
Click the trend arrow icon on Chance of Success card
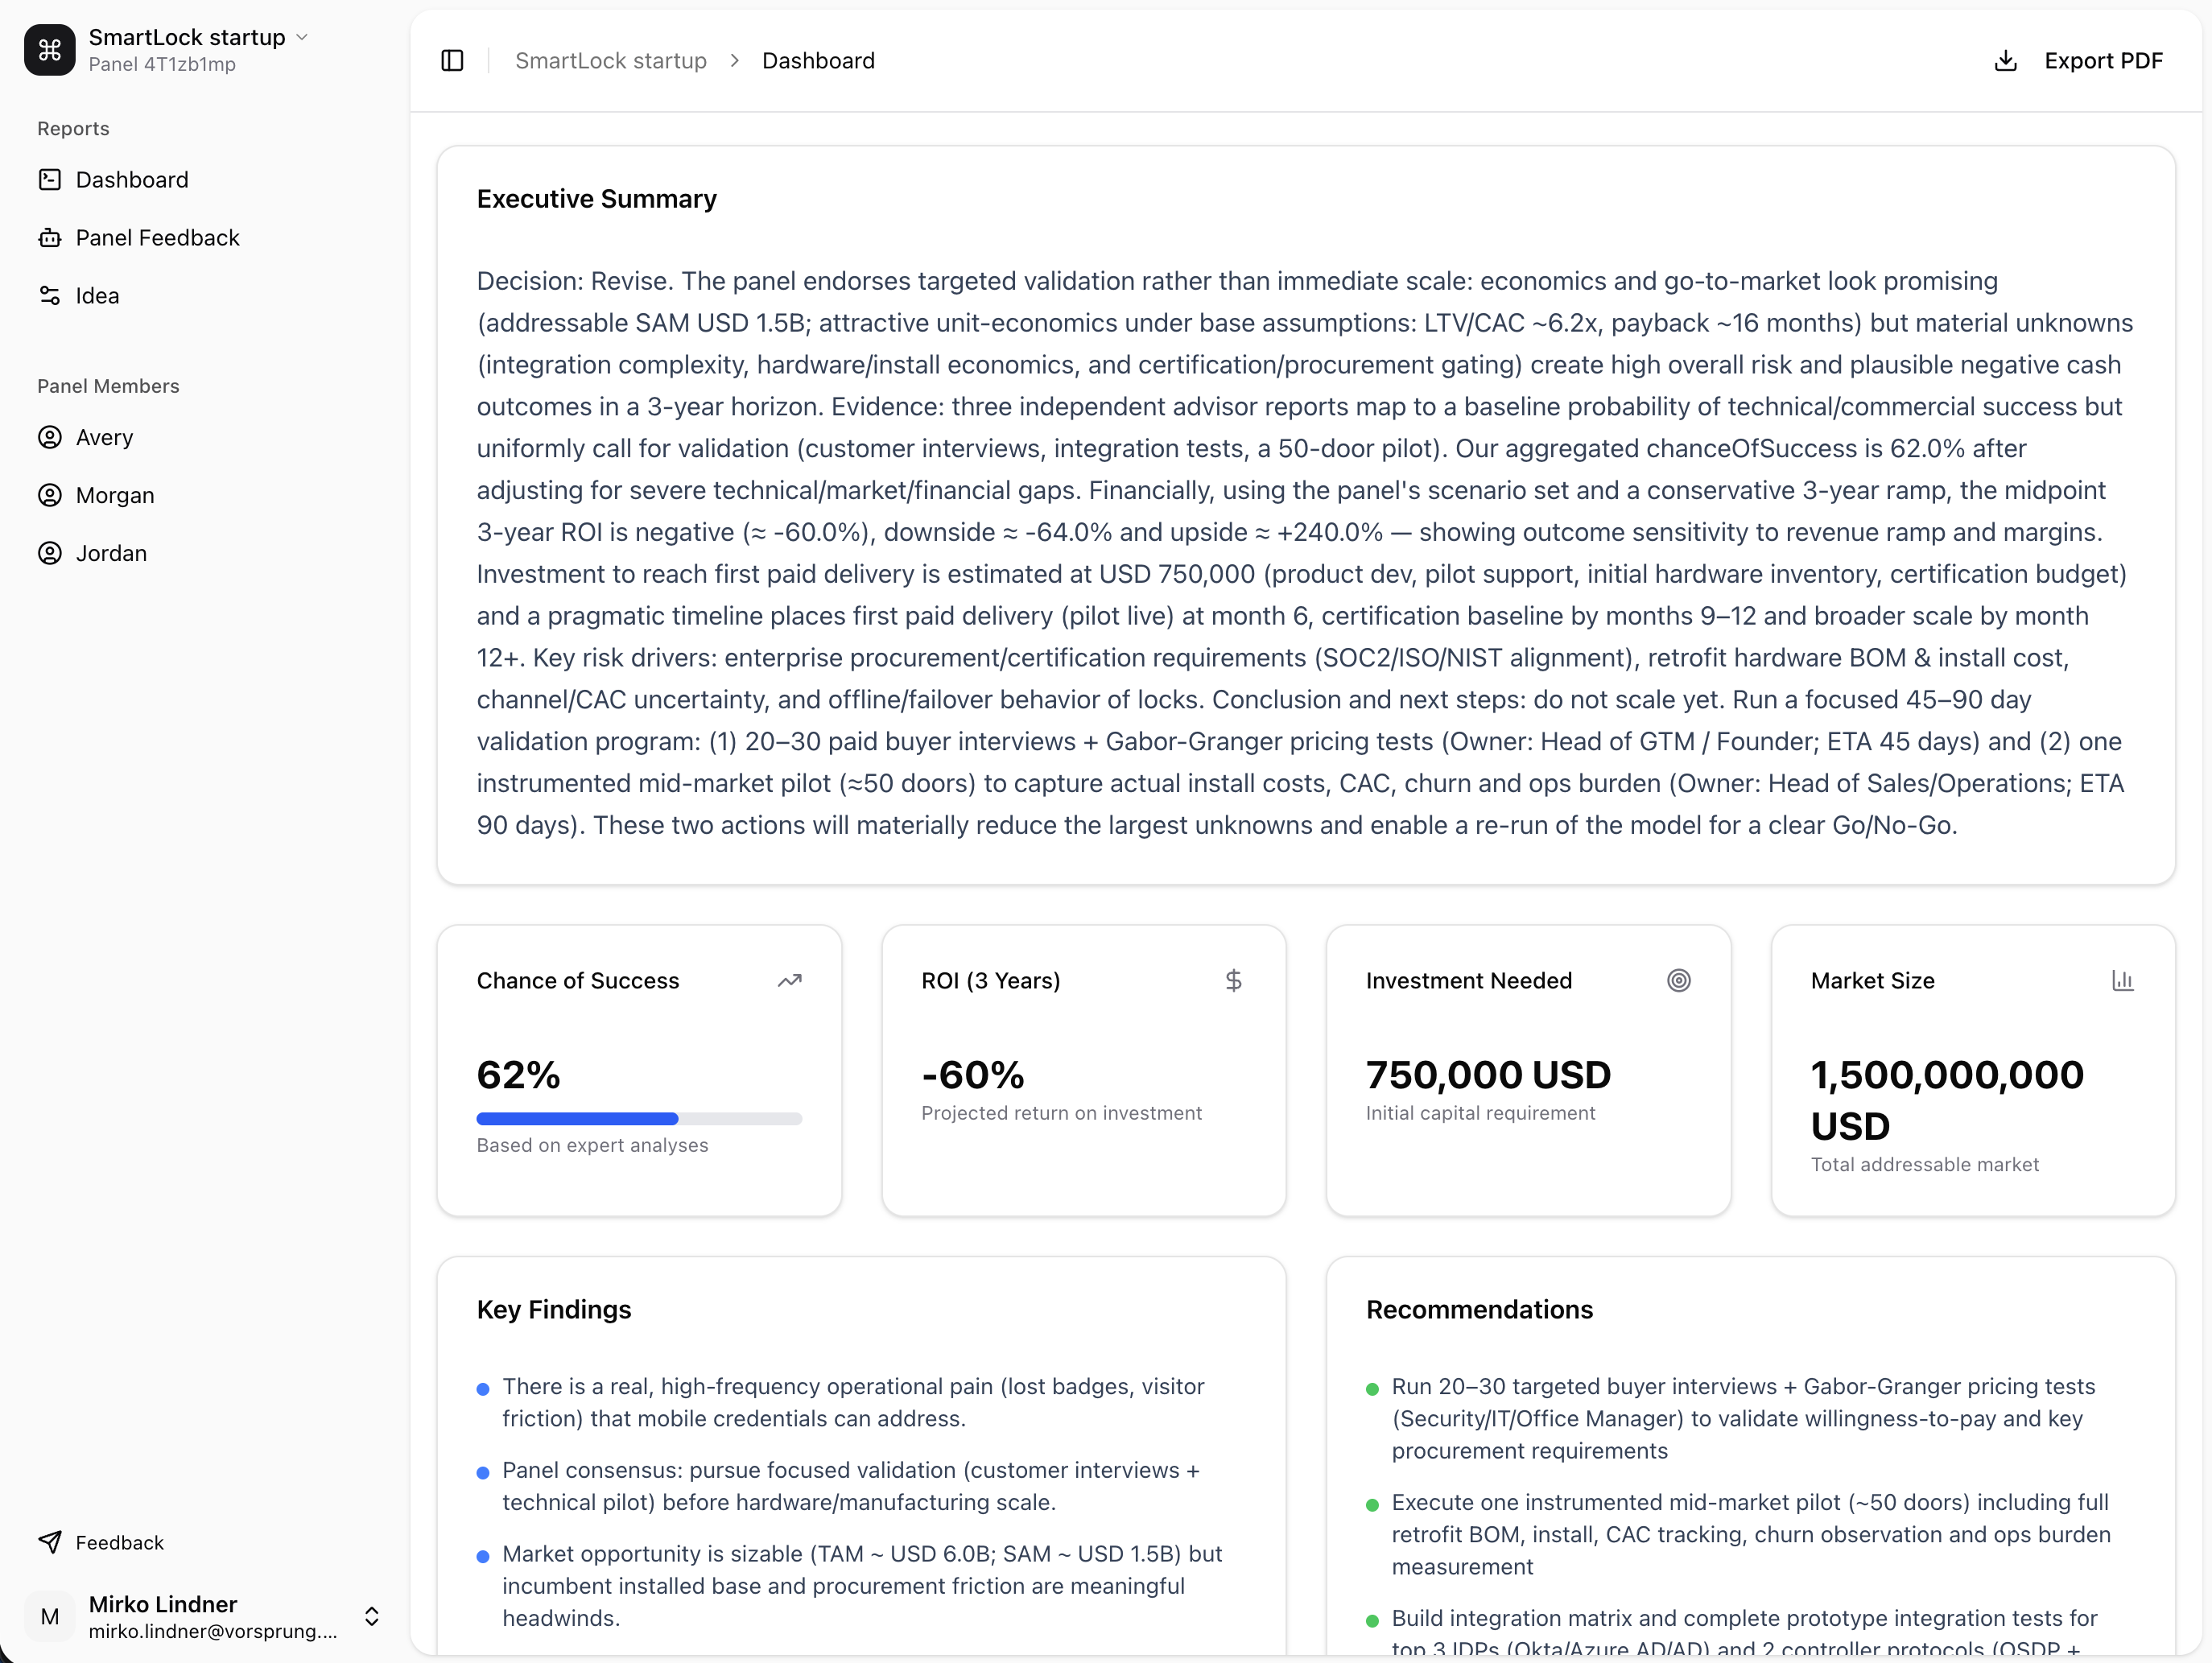(x=790, y=980)
